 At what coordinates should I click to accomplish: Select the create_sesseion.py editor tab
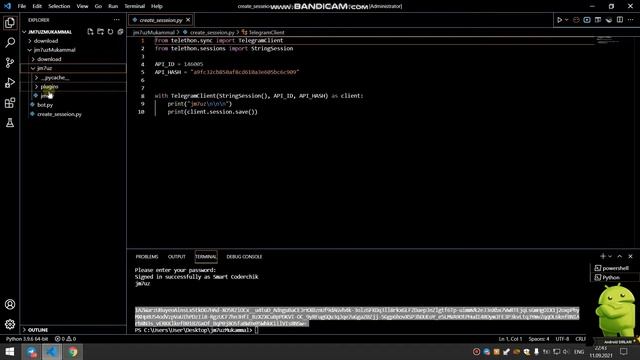(x=161, y=20)
